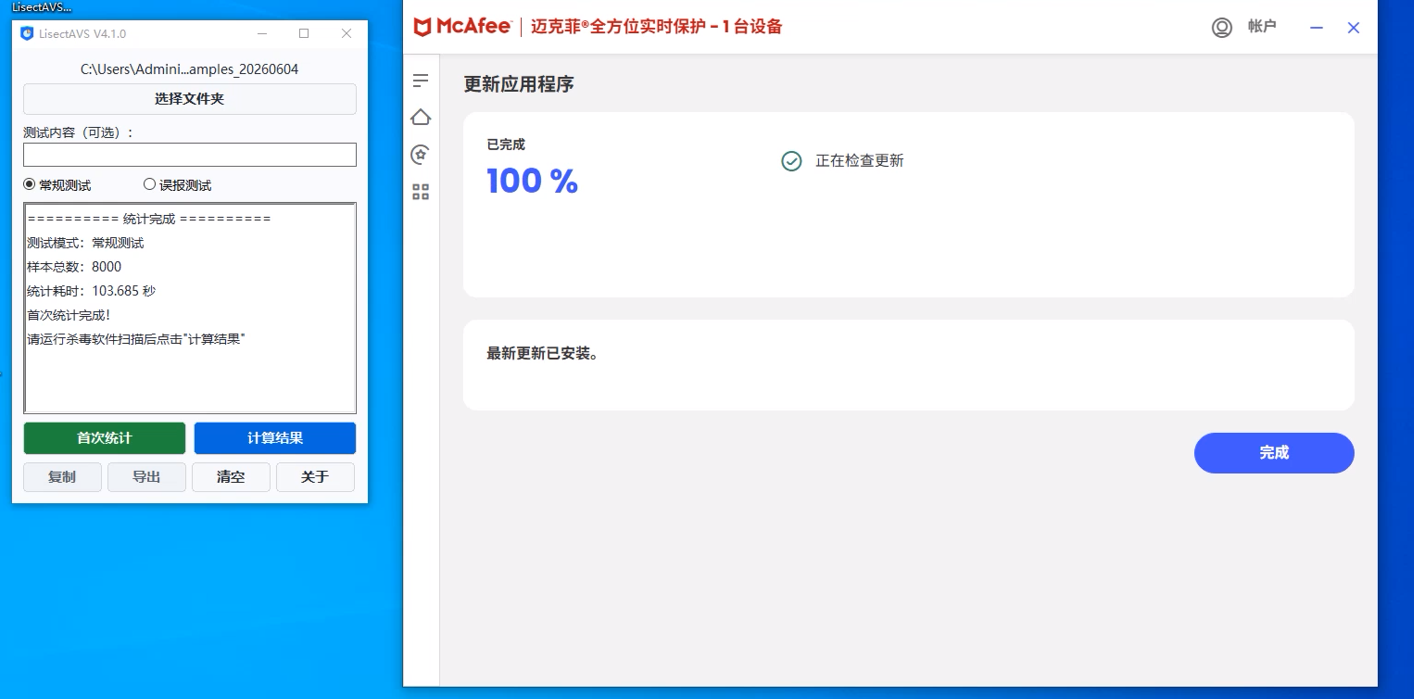Minimize the LisectAVS window
The width and height of the screenshot is (1414, 699).
(262, 33)
